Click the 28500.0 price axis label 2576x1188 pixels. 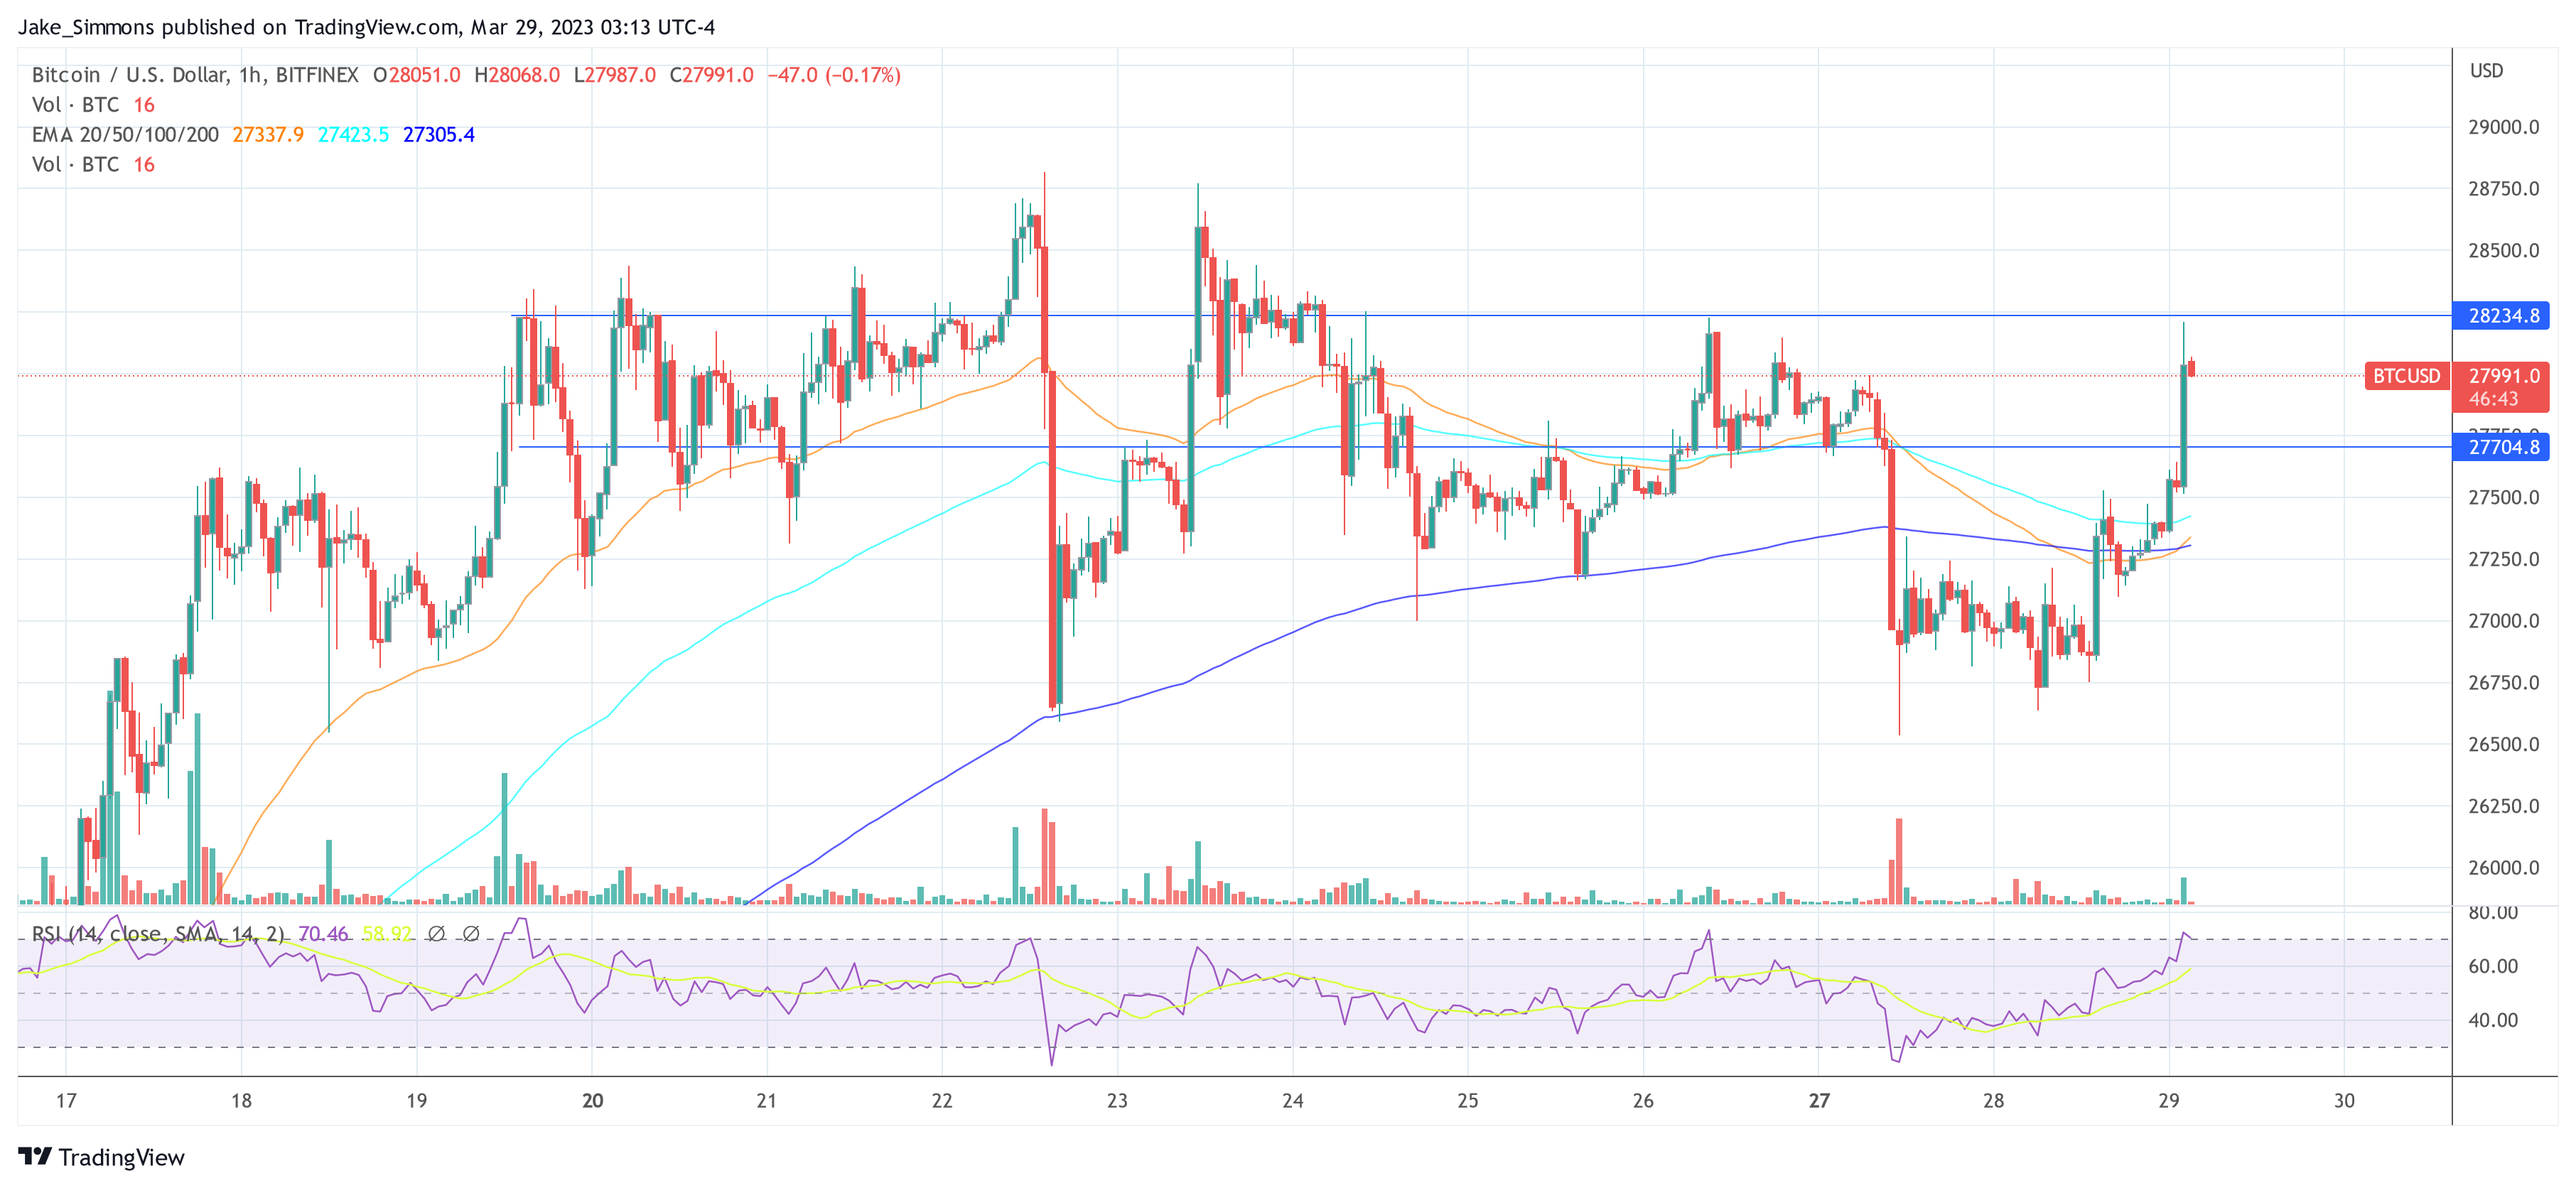point(2503,251)
